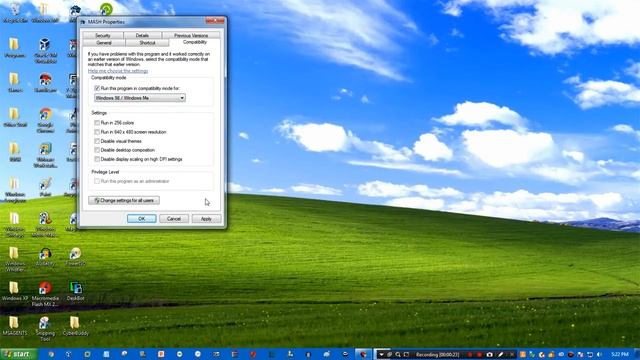Open the MSAGENTS folder on desktop
640x360 pixels.
point(15,326)
